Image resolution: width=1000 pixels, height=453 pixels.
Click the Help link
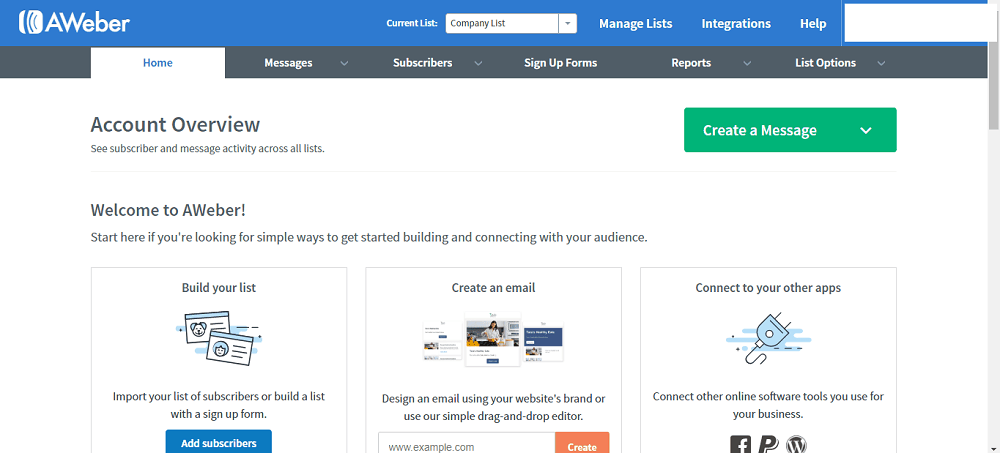click(x=813, y=23)
